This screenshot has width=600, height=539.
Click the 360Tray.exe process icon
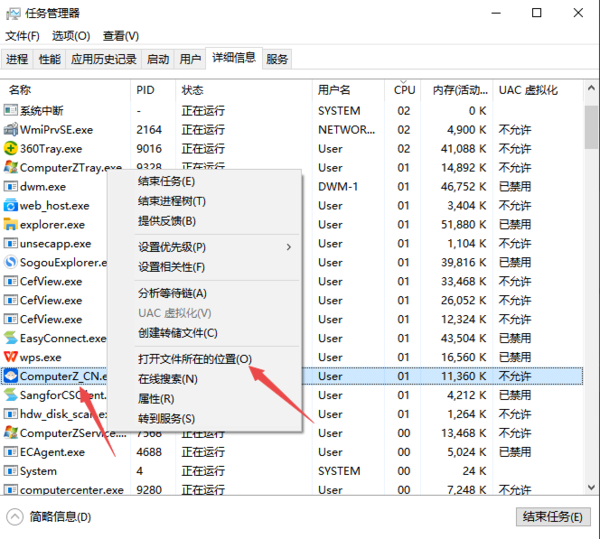click(11, 149)
